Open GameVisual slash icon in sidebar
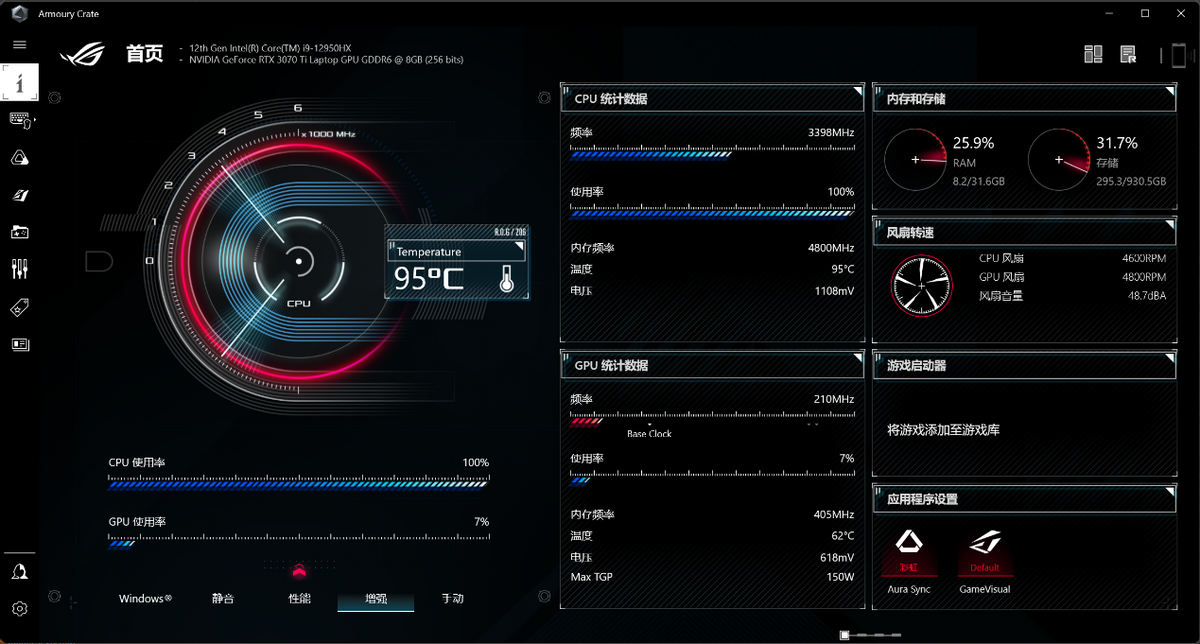Screen dimensions: 1200x644 point(19,195)
